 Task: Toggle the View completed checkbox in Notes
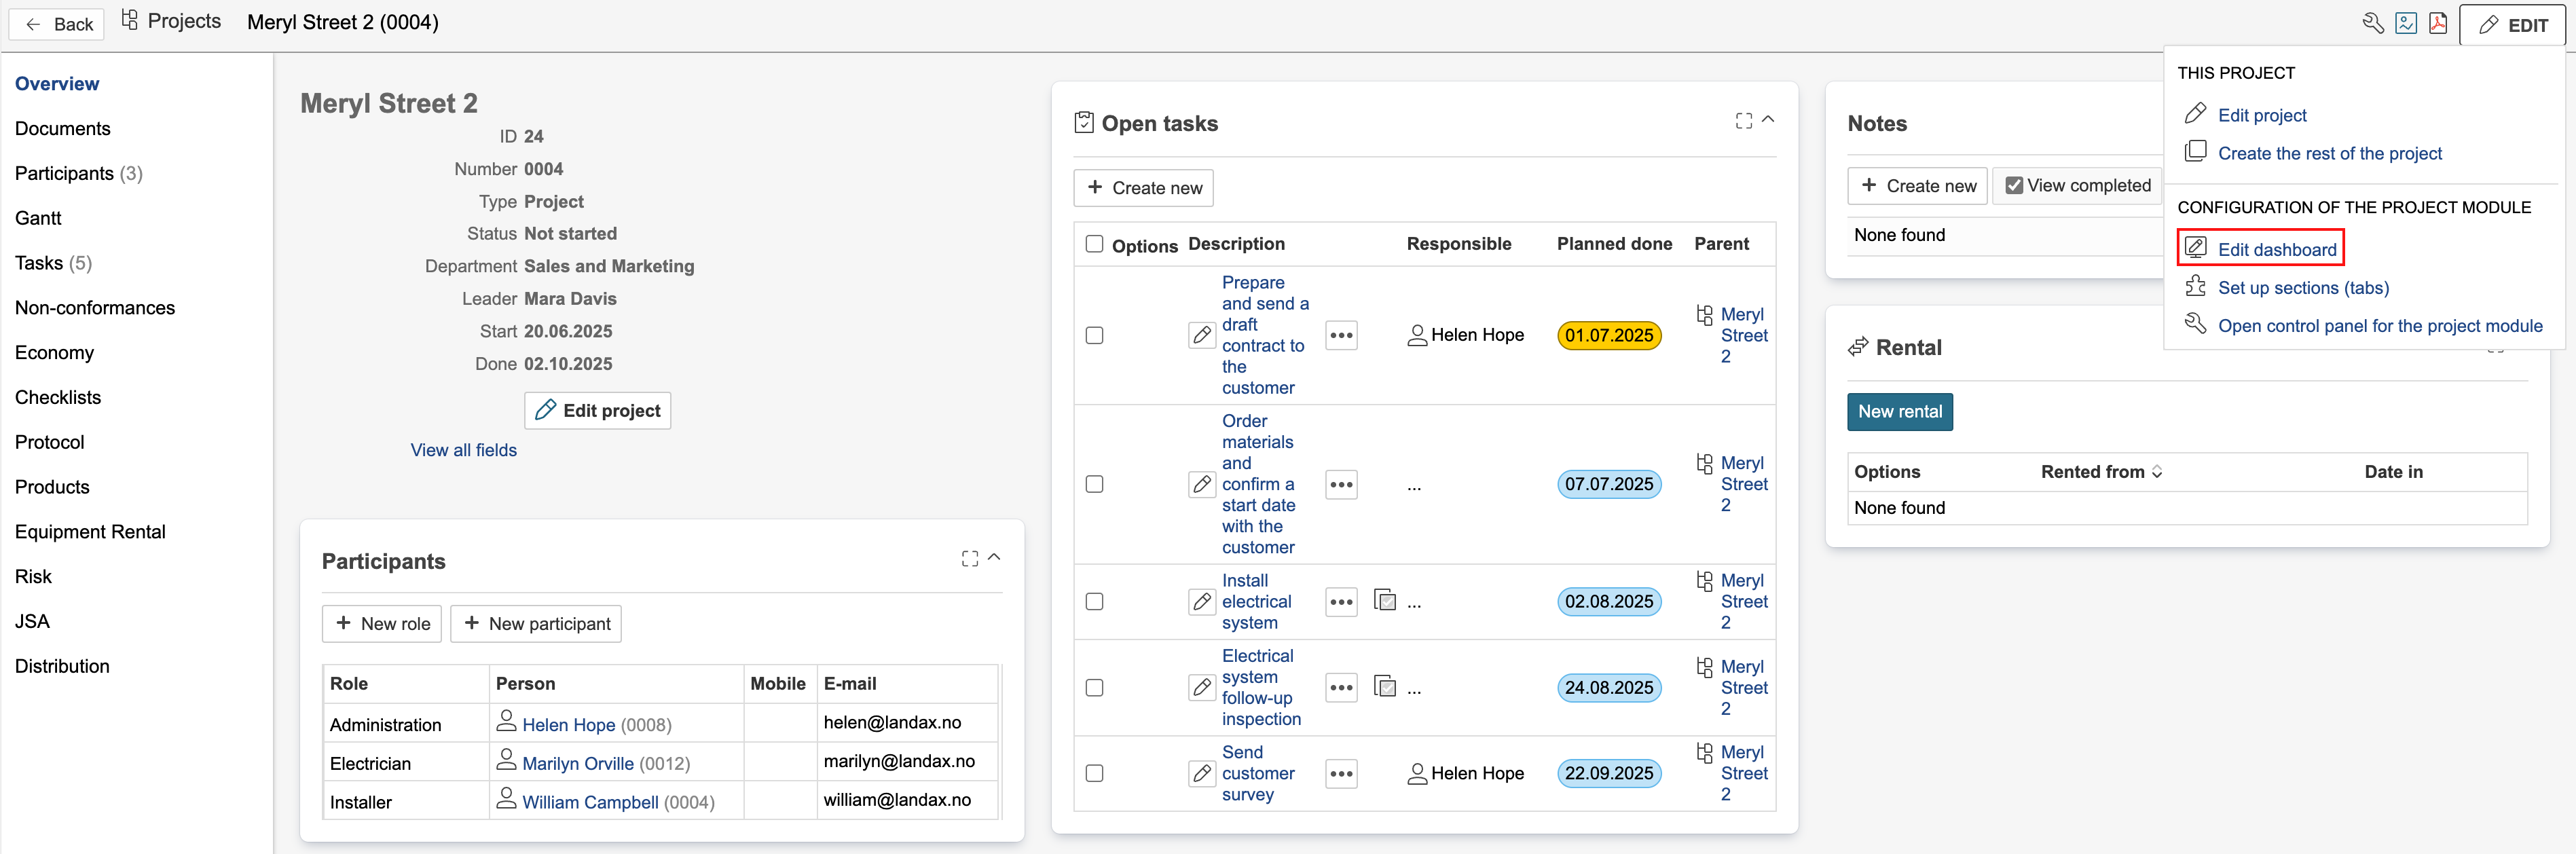pos(2014,186)
